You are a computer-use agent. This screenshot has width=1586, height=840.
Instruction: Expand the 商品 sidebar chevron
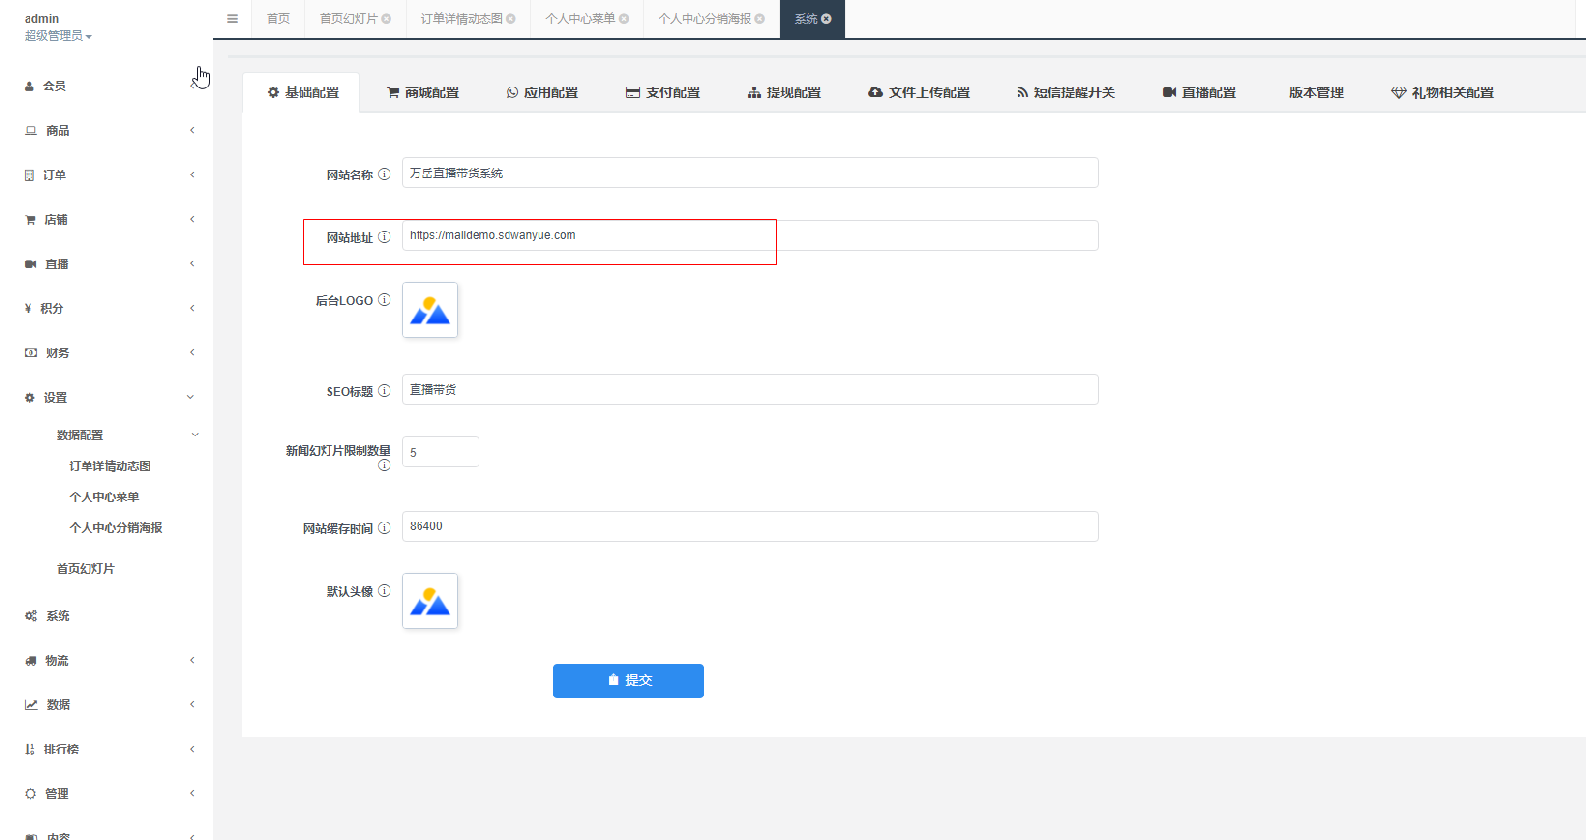tap(192, 130)
